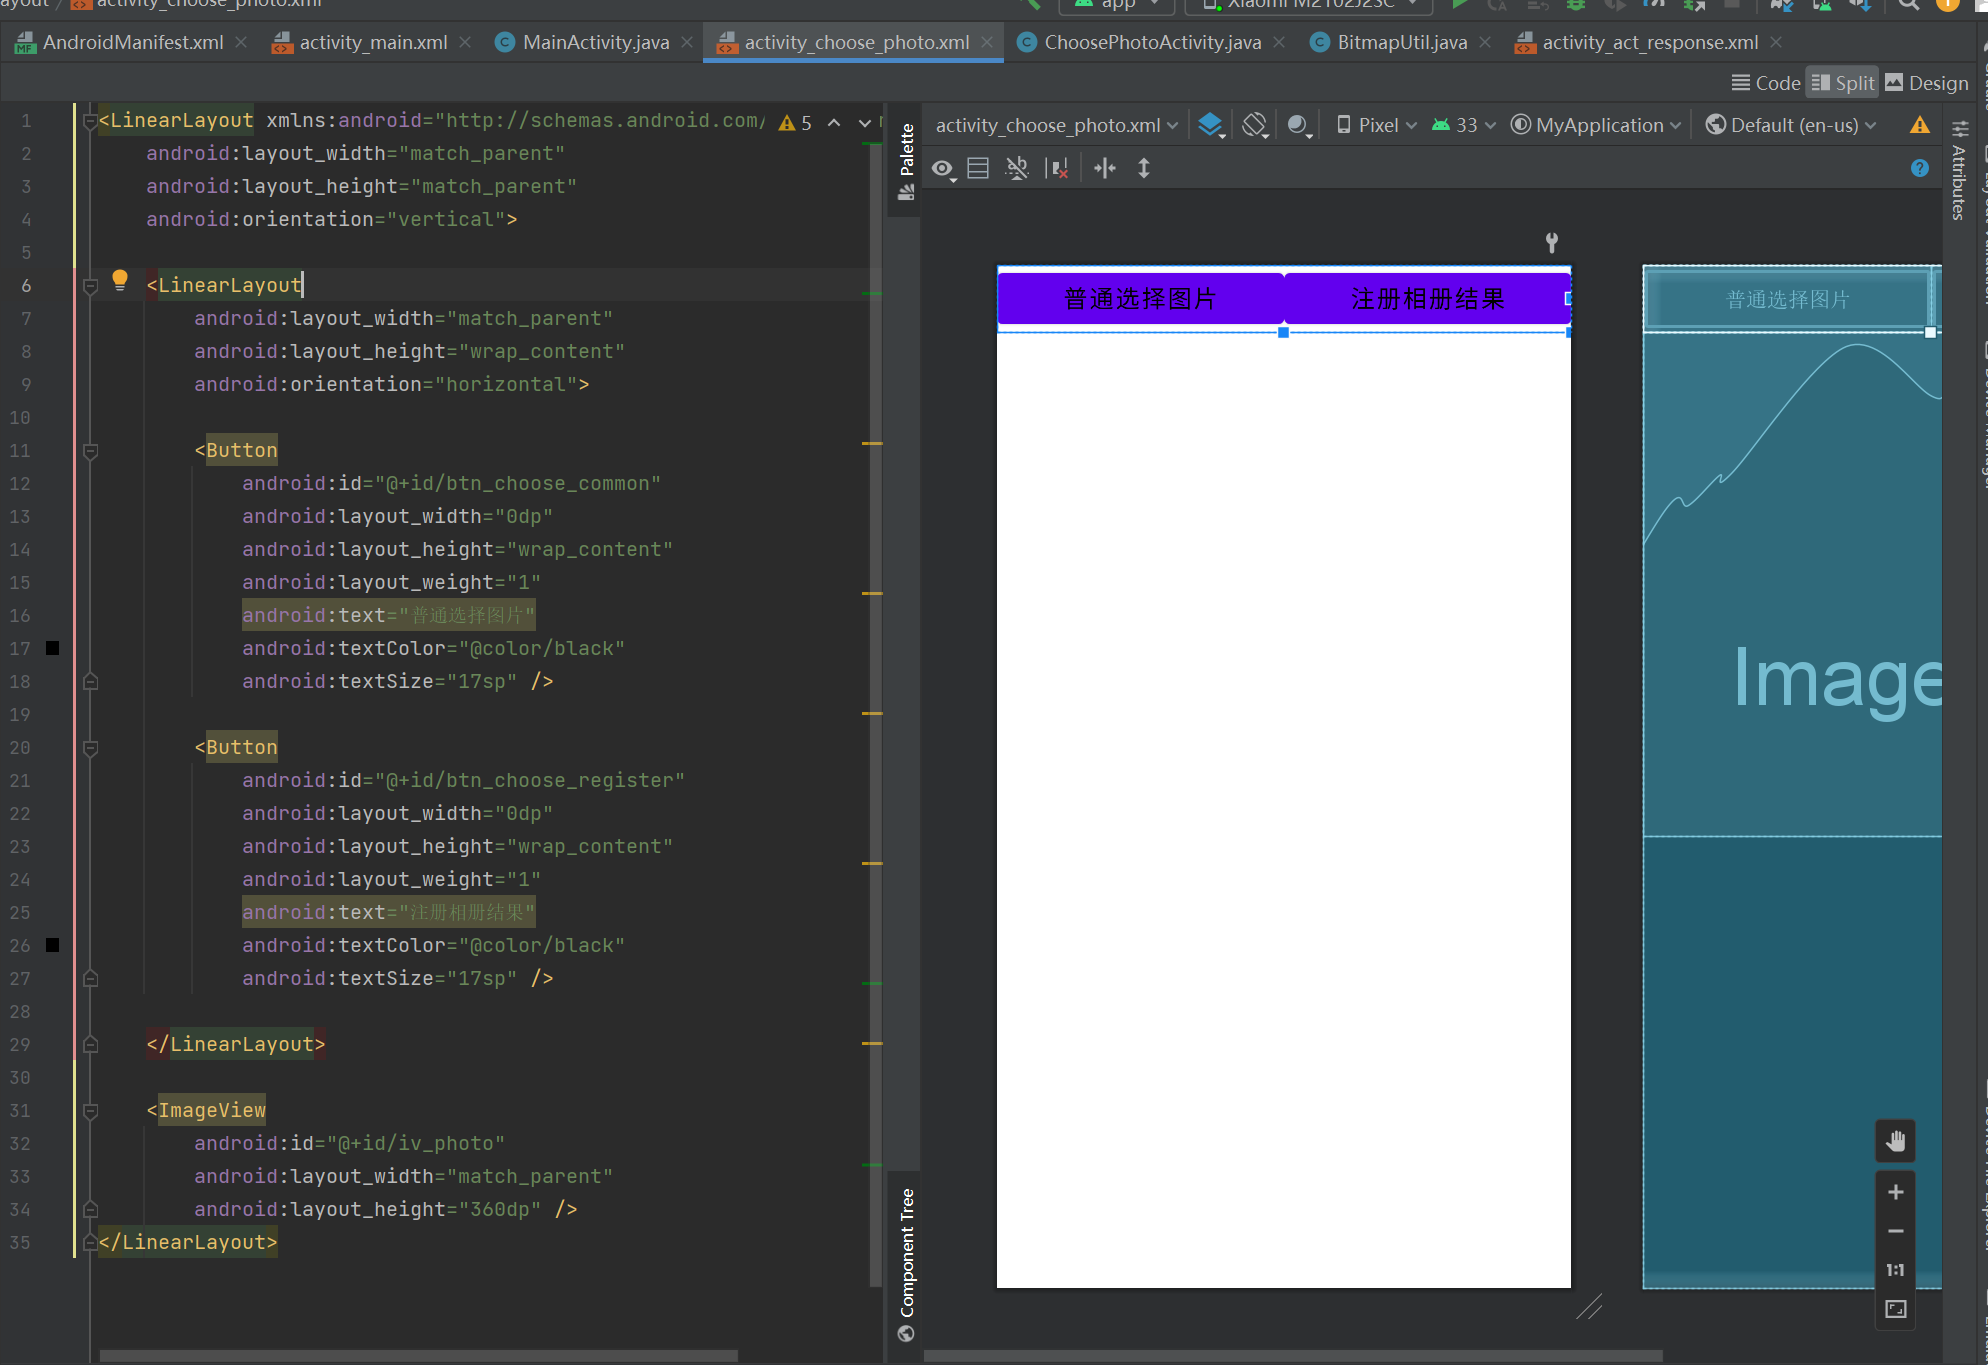Click the design pane horizontal scrollbar
Image resolution: width=1988 pixels, height=1365 pixels.
coord(1293,1356)
